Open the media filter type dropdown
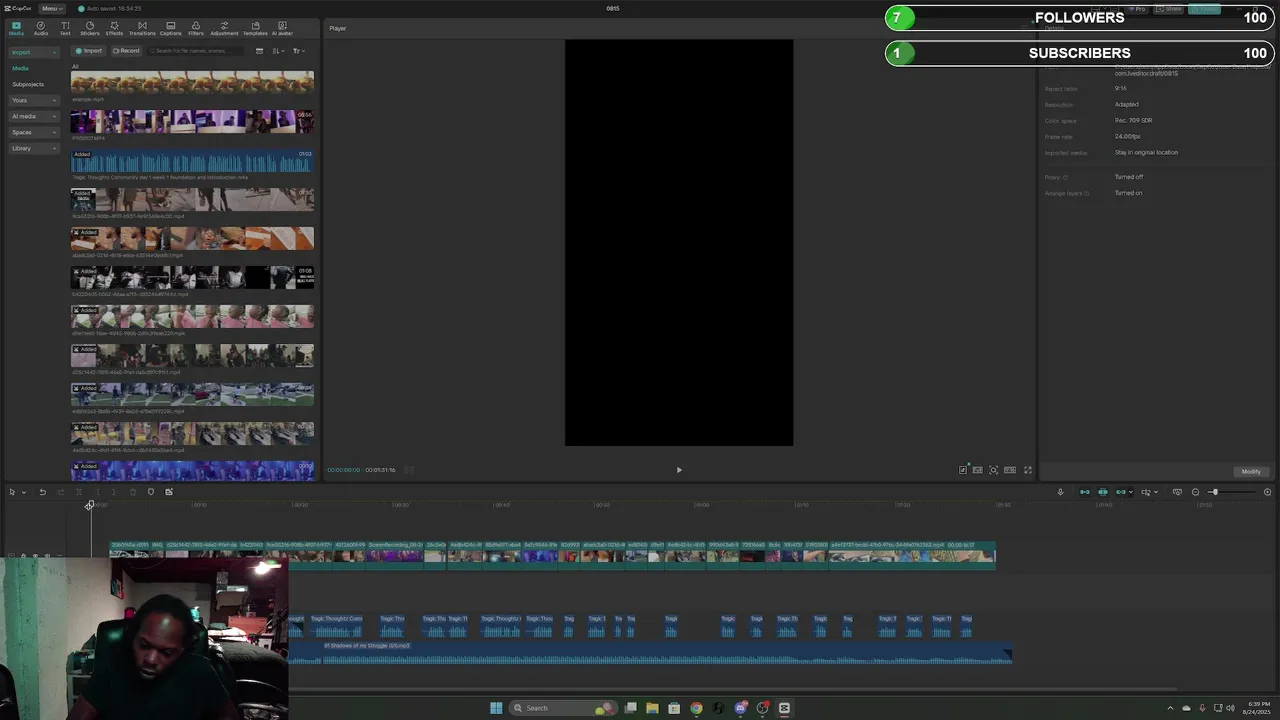This screenshot has width=1280, height=720. click(298, 51)
